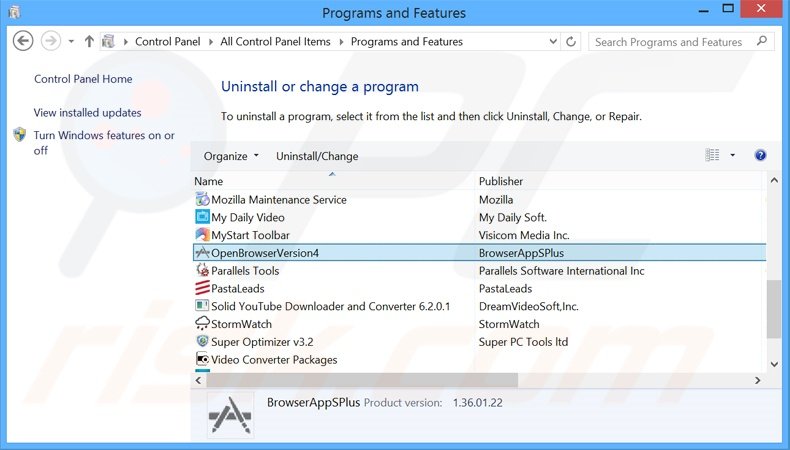Click the Control Panel icon in address bar
The image size is (790, 450).
[108, 41]
